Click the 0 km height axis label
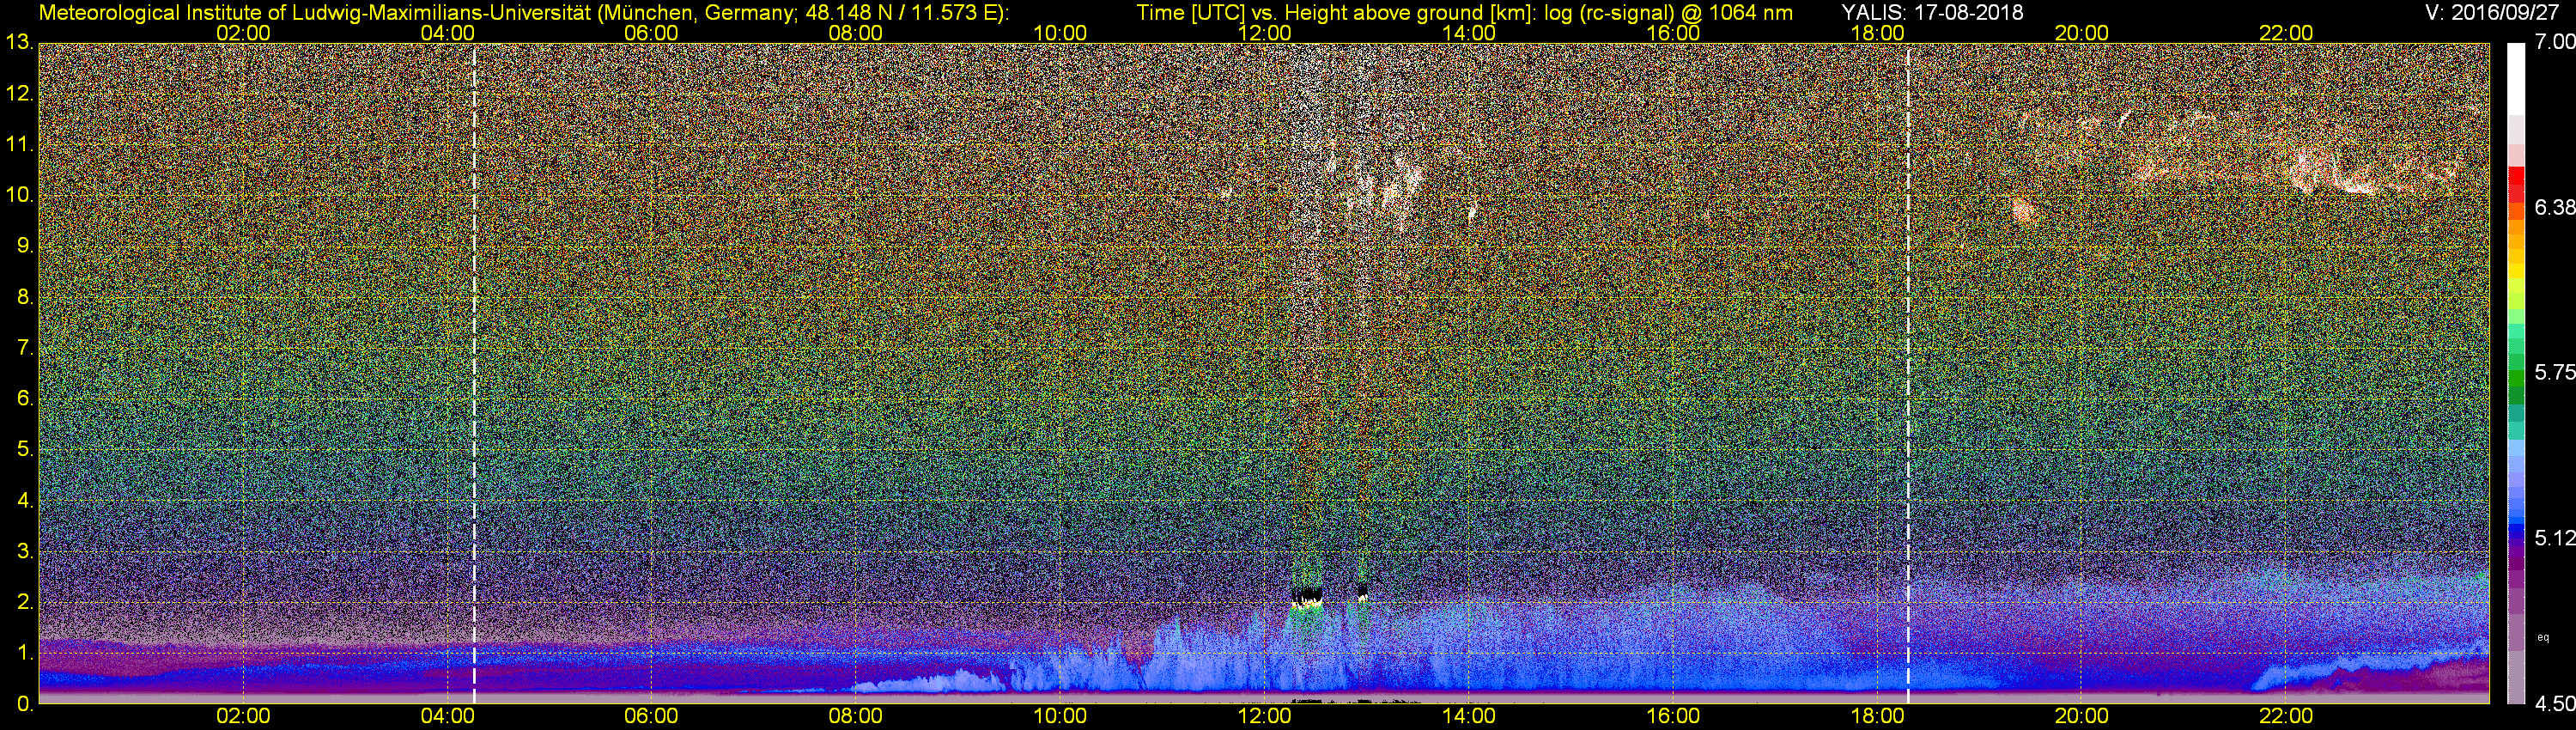 tap(23, 704)
